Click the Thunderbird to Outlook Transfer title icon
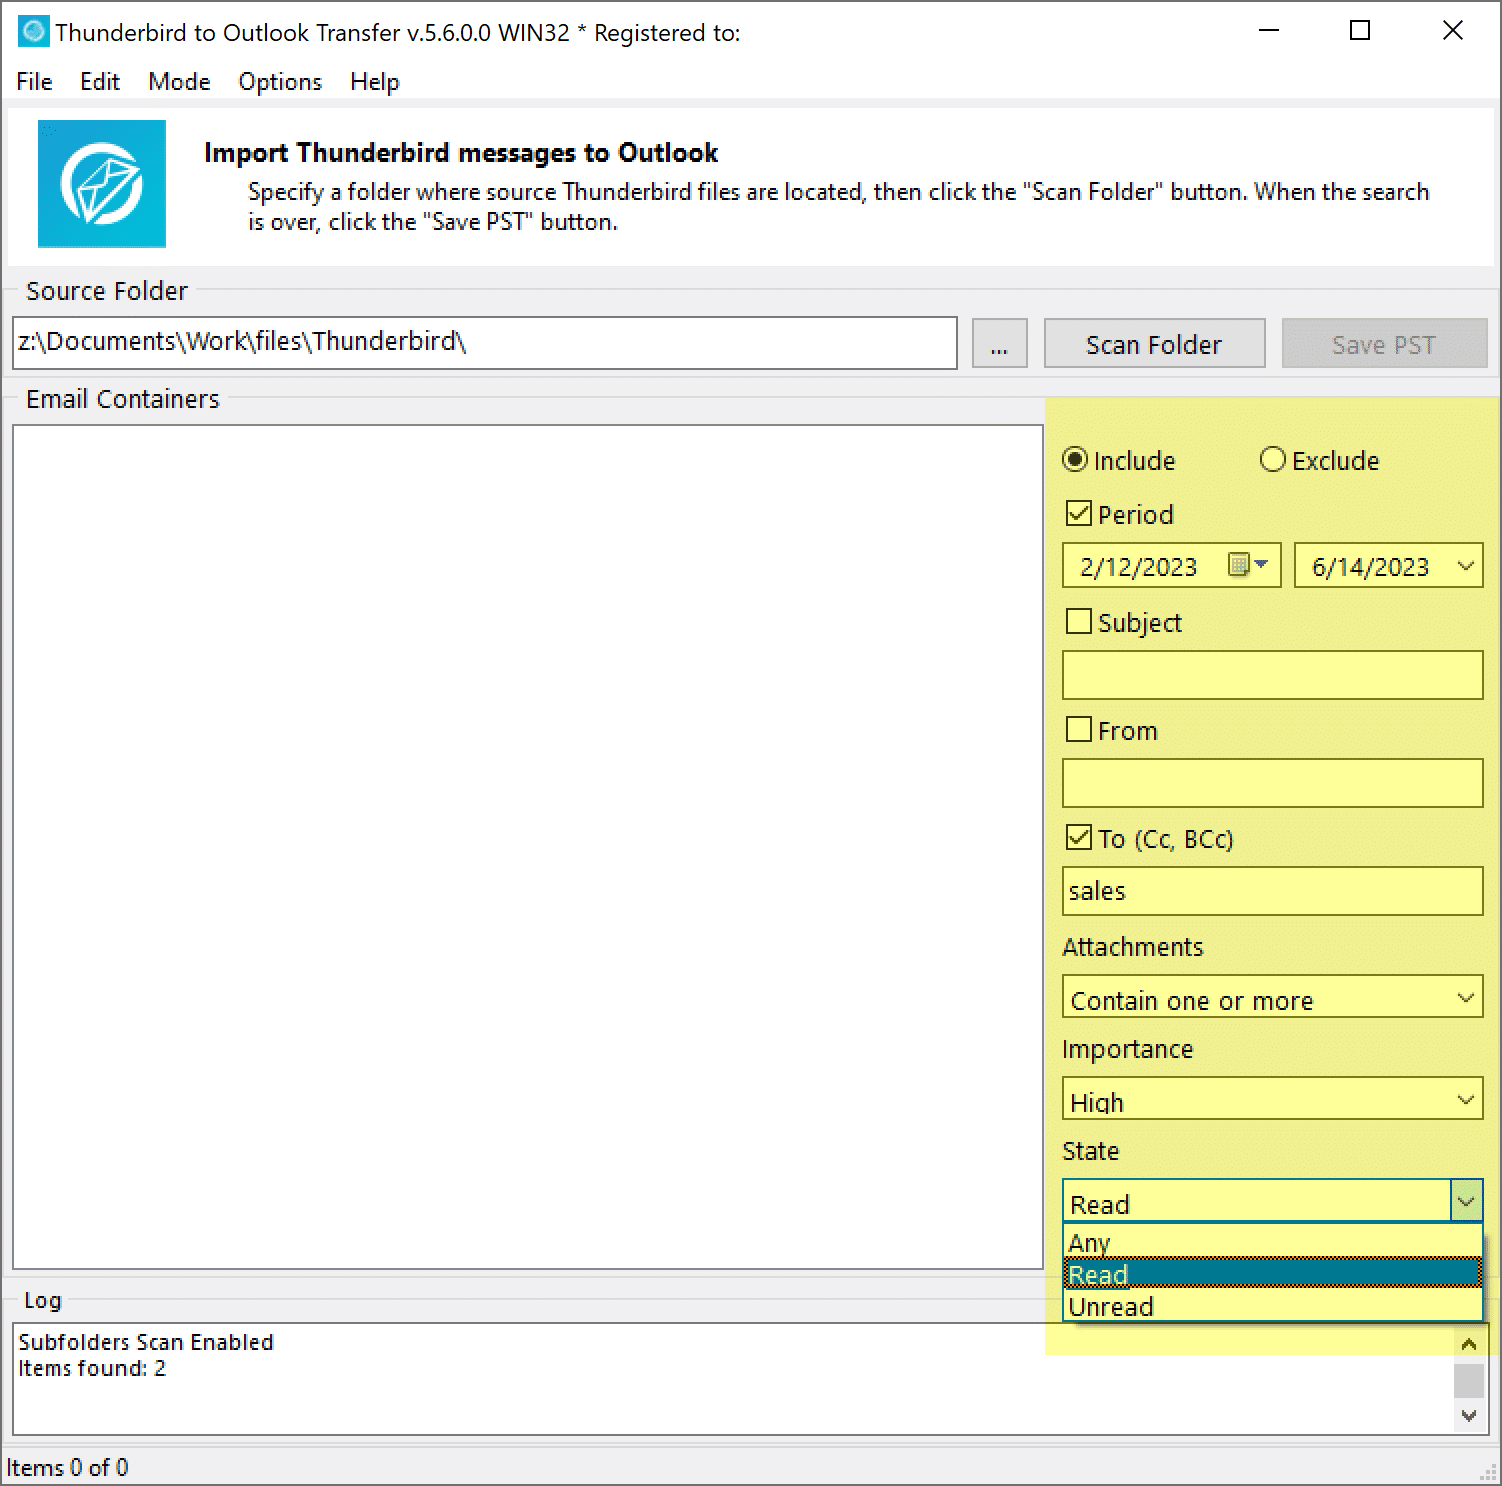This screenshot has height=1486, width=1502. pos(33,32)
